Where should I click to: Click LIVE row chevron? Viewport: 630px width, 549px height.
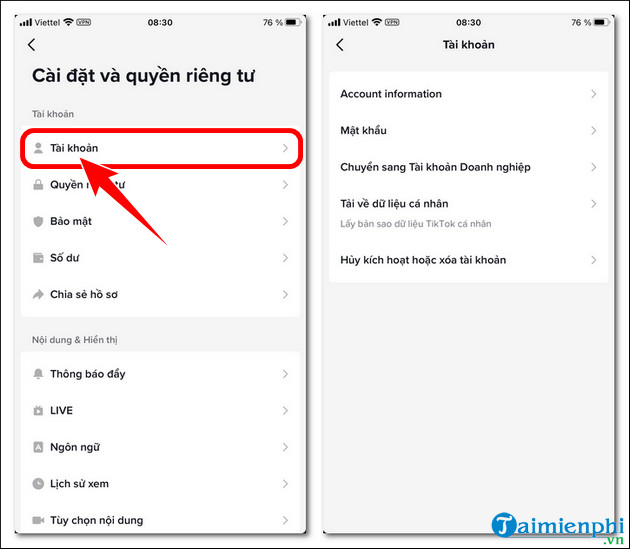tap(285, 410)
